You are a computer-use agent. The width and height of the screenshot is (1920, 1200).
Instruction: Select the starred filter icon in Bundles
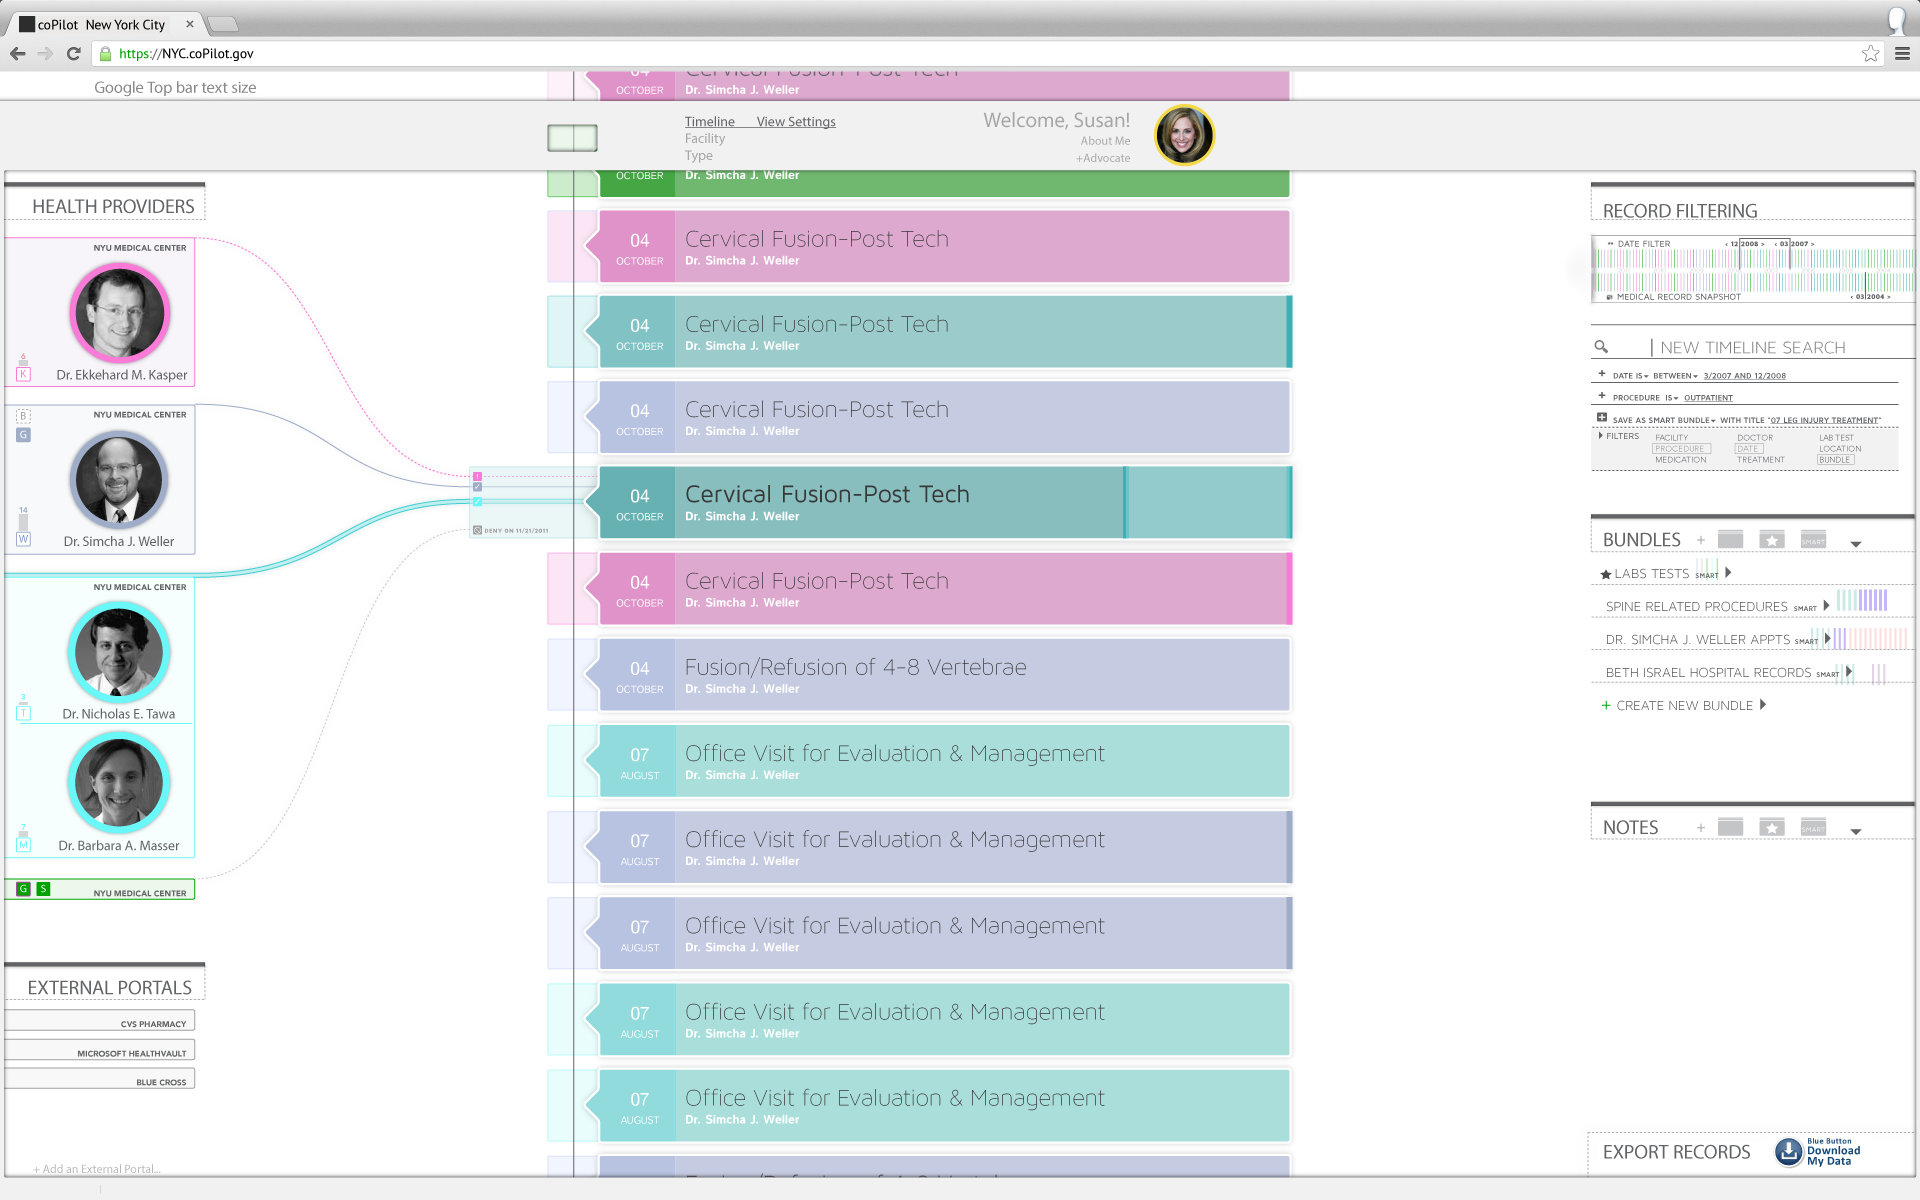1772,540
